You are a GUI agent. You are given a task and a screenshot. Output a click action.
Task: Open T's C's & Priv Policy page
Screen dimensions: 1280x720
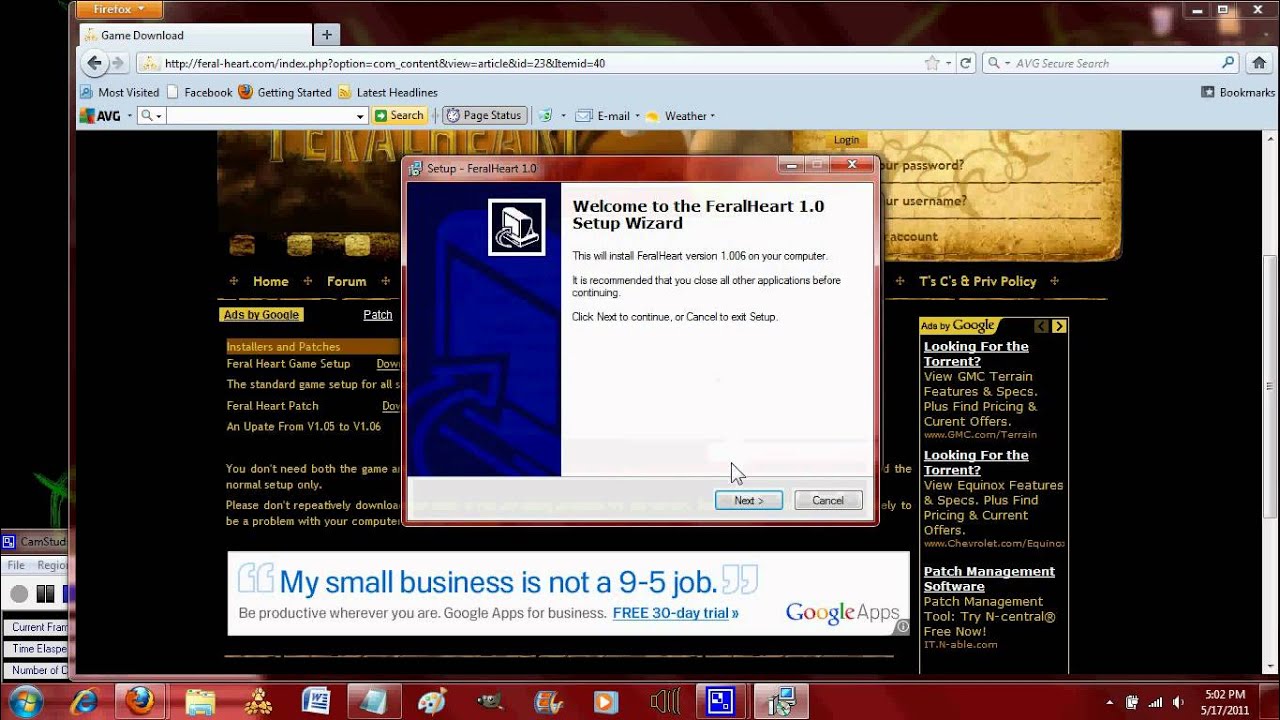click(977, 281)
